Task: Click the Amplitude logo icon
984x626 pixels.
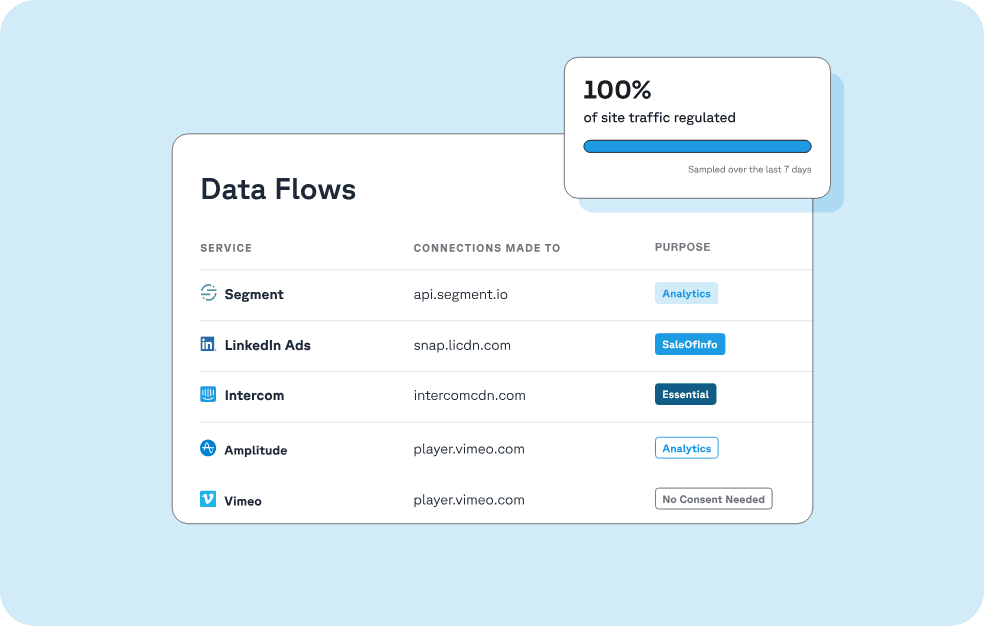Action: click(x=207, y=448)
